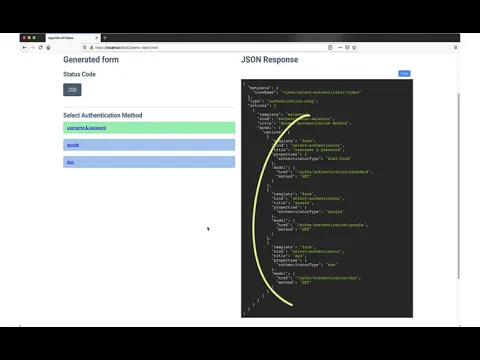Viewport: 480px width, 360px height.
Task: Click the vertical page scrollbar
Action: point(459,186)
